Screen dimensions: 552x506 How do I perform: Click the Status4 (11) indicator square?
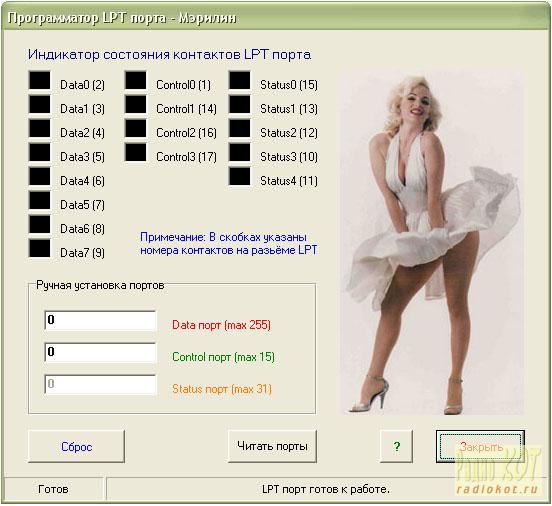tap(240, 176)
